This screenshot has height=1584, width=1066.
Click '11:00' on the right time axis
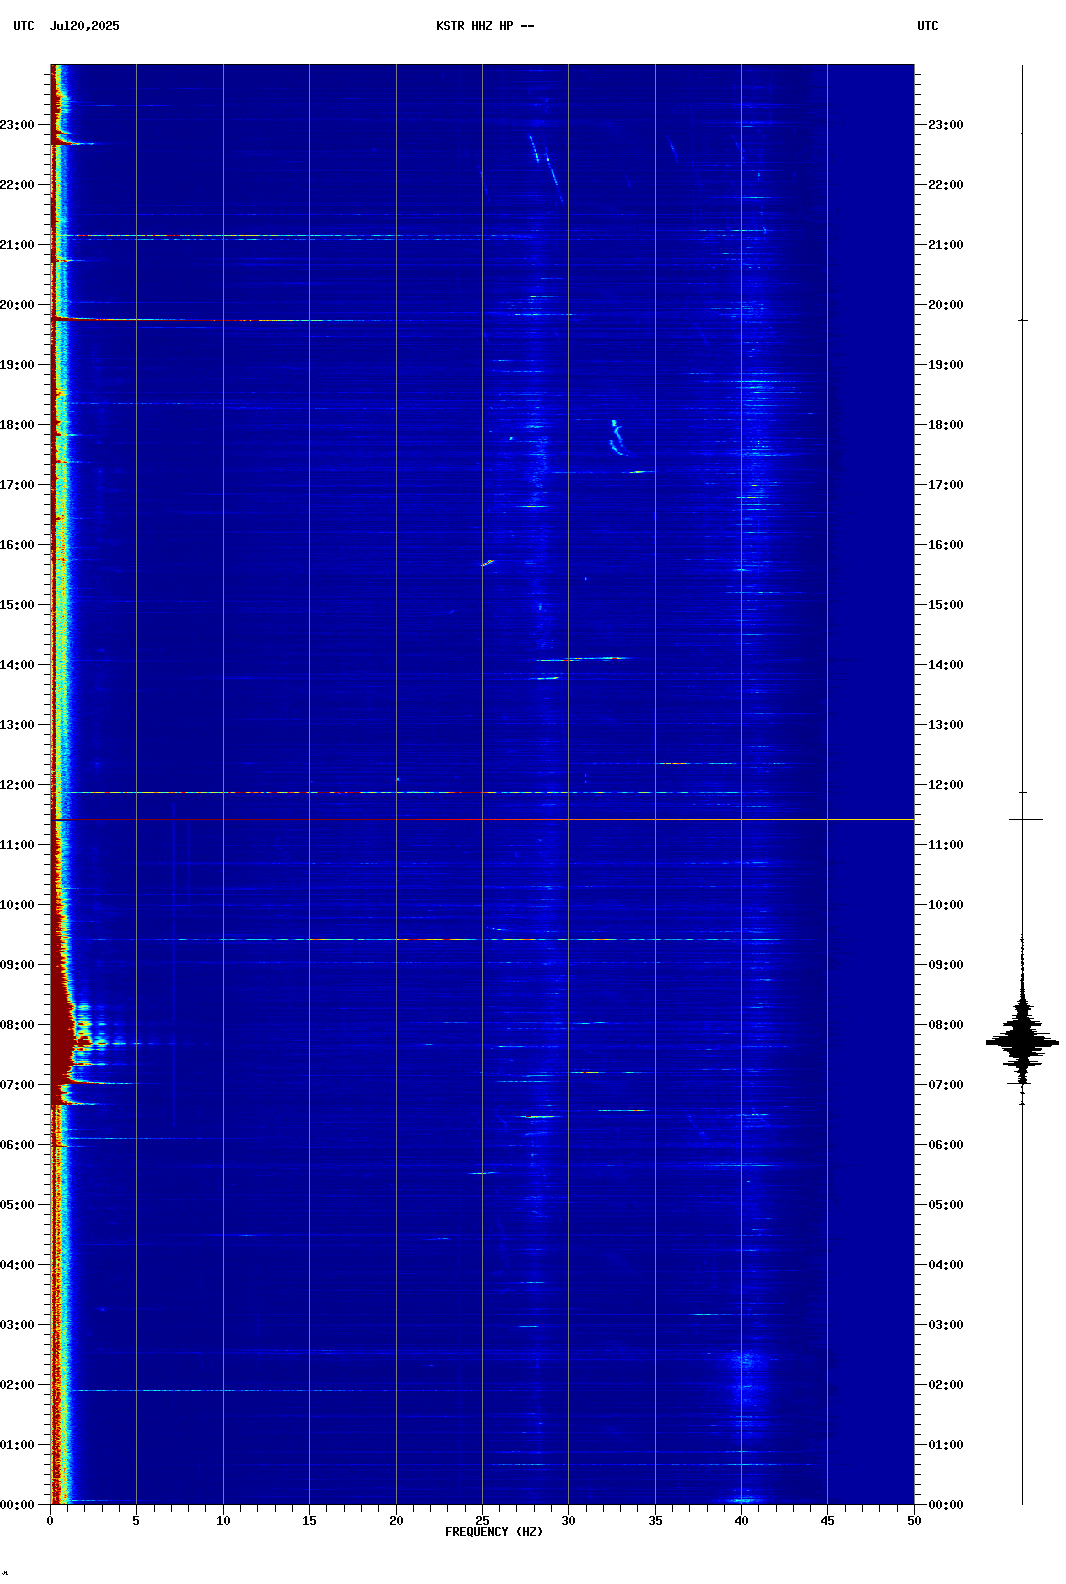click(946, 845)
